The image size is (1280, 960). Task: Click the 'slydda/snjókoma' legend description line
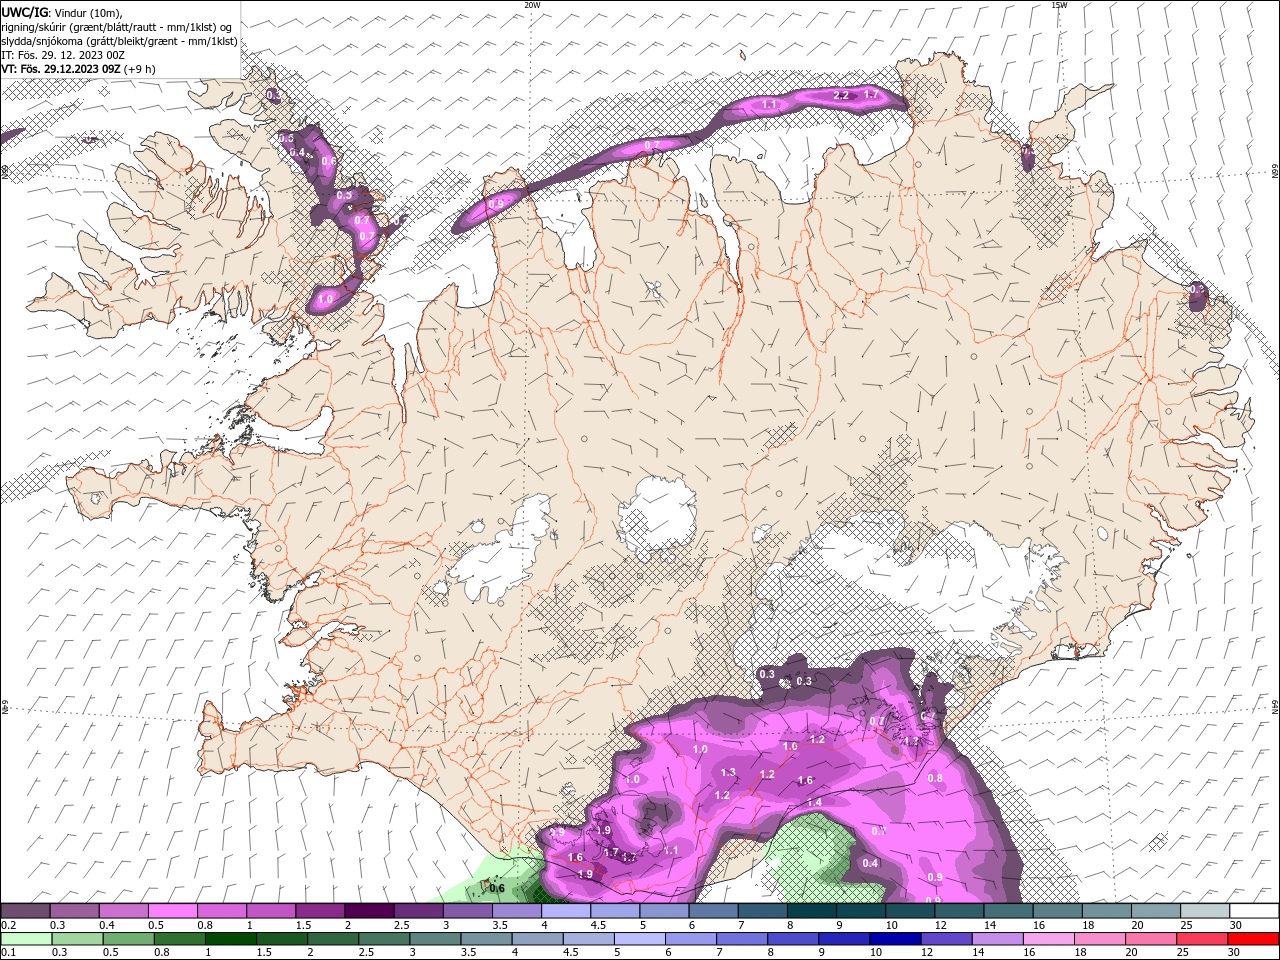[x=119, y=41]
